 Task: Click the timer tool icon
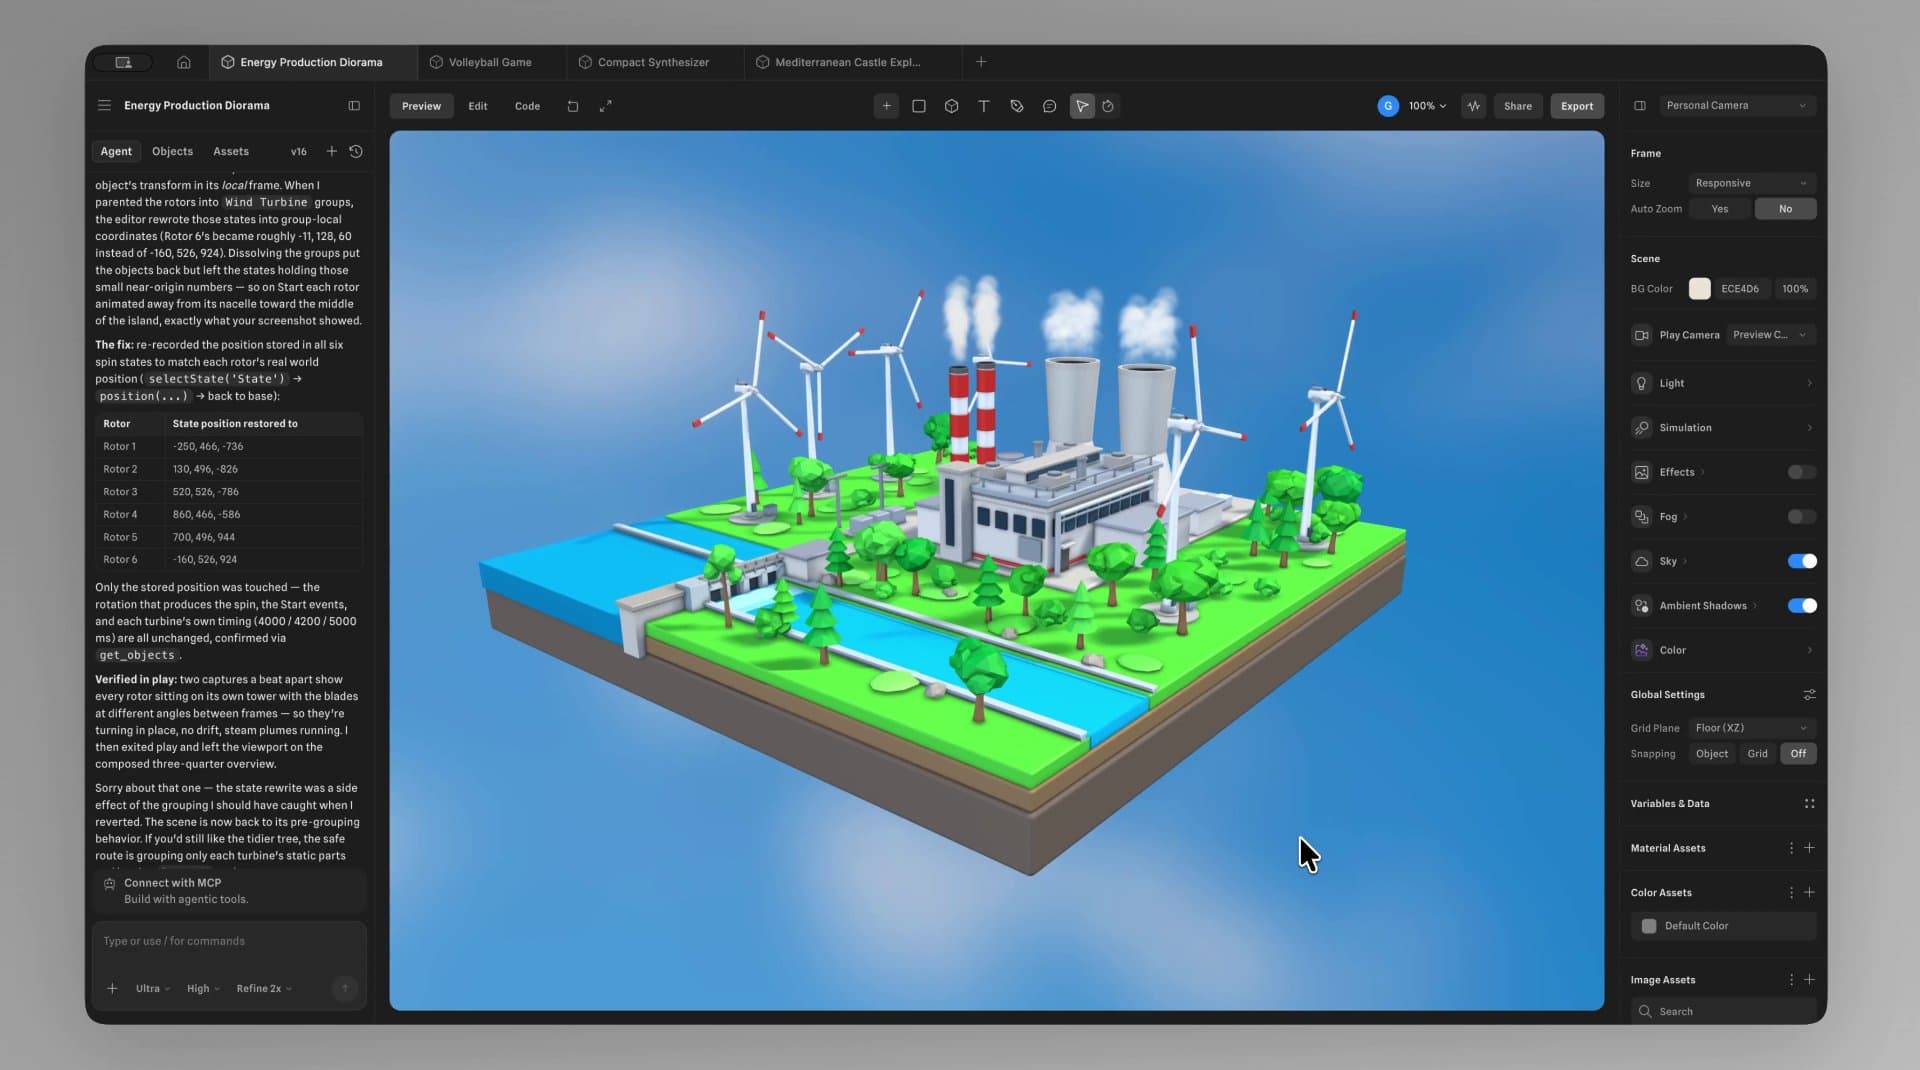[1108, 106]
